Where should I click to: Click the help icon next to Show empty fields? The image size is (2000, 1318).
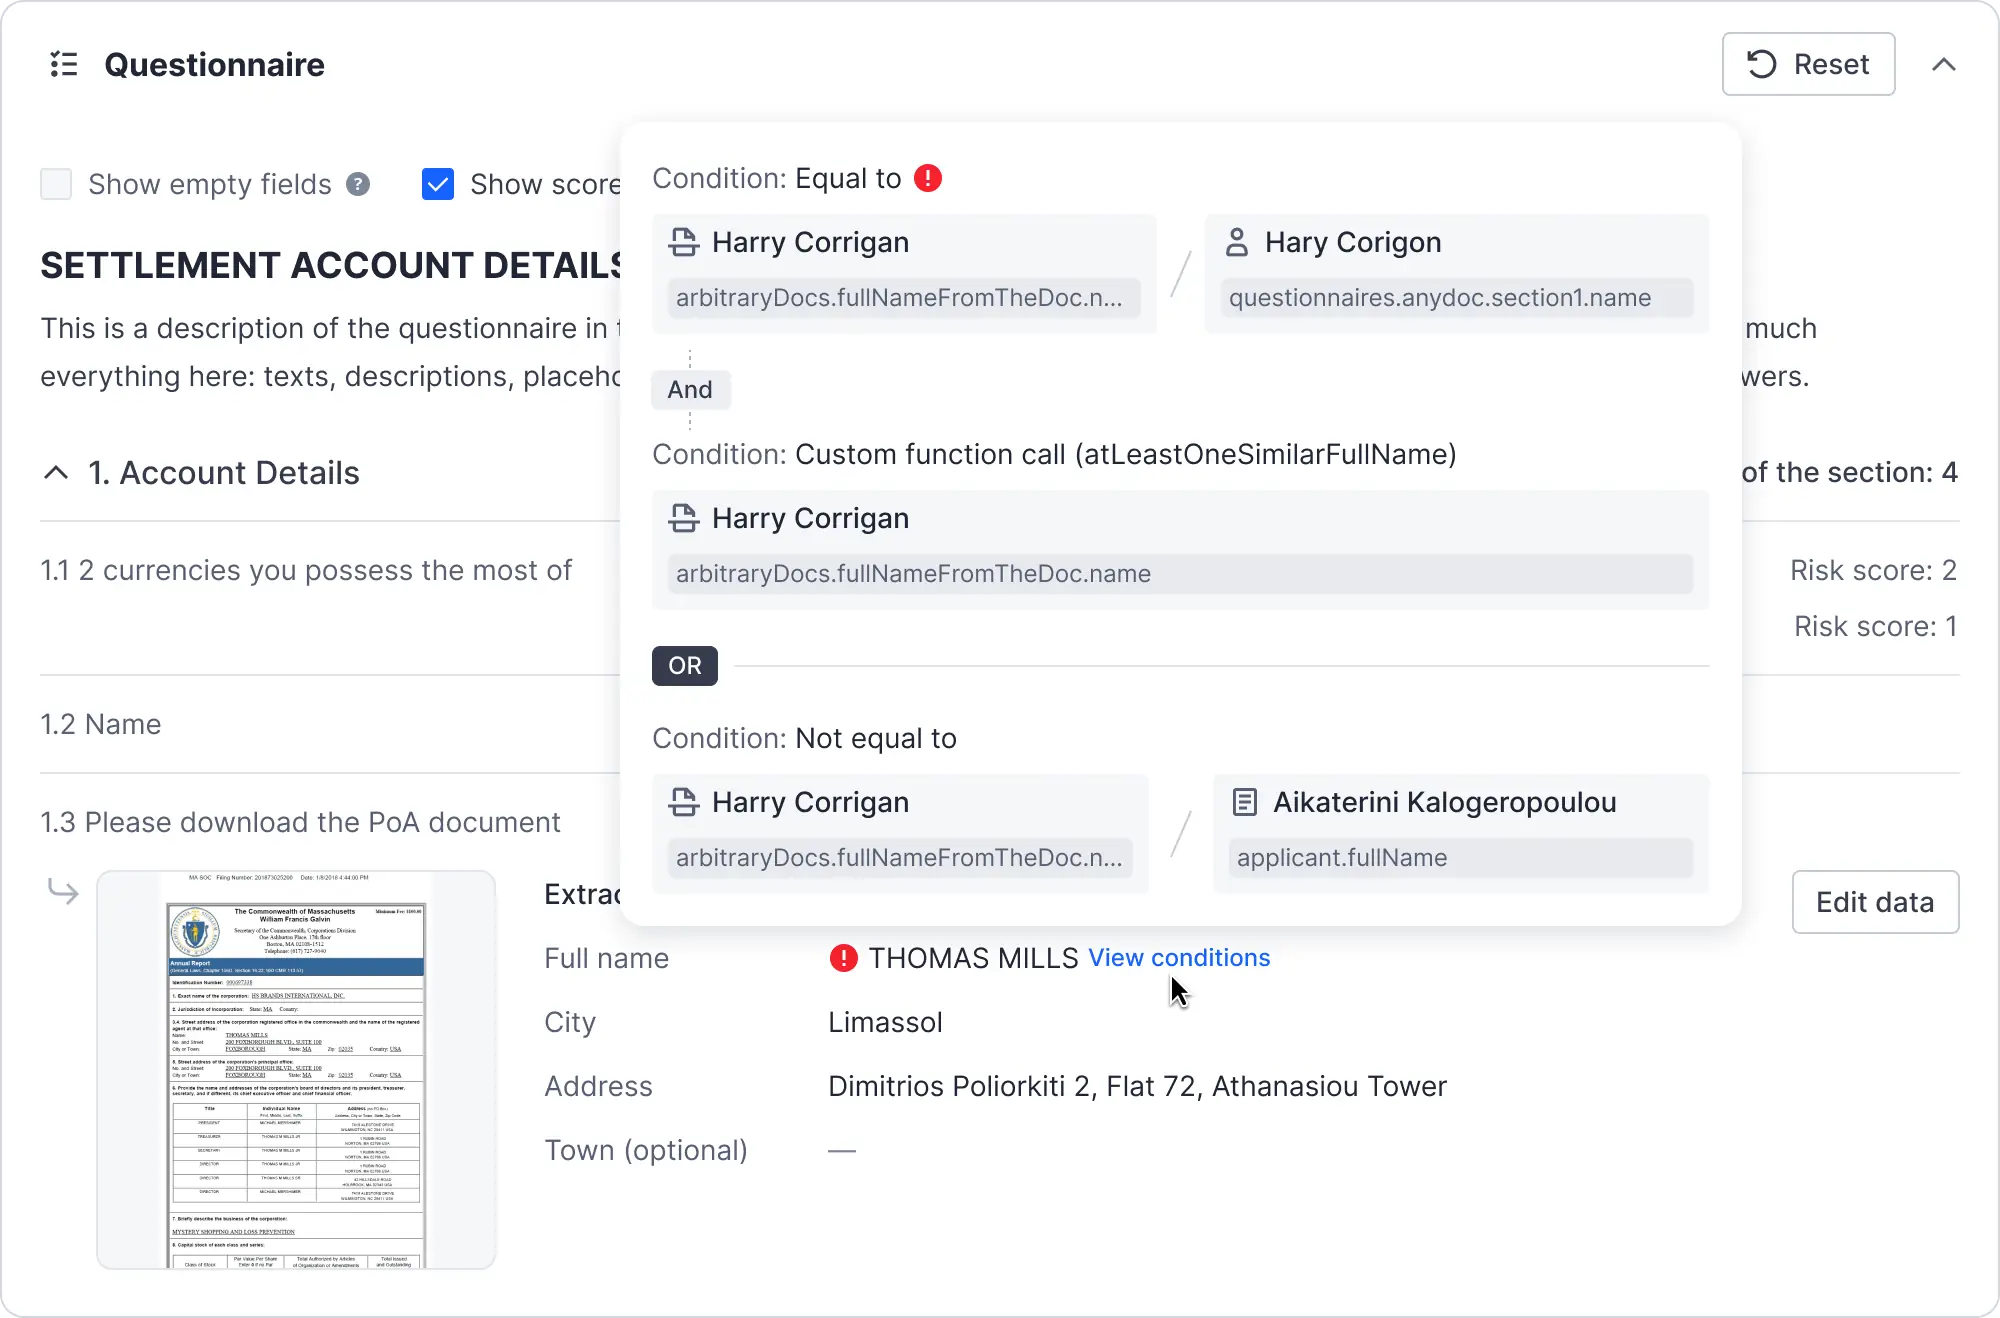click(358, 184)
